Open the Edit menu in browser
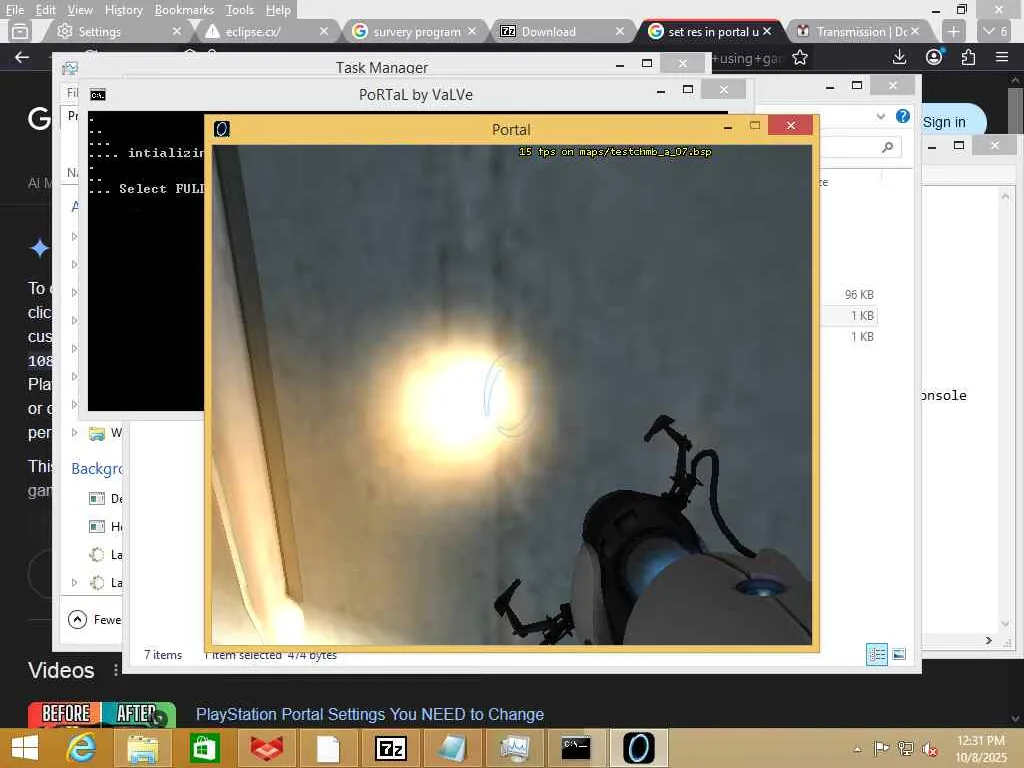1024x768 pixels. 45,10
